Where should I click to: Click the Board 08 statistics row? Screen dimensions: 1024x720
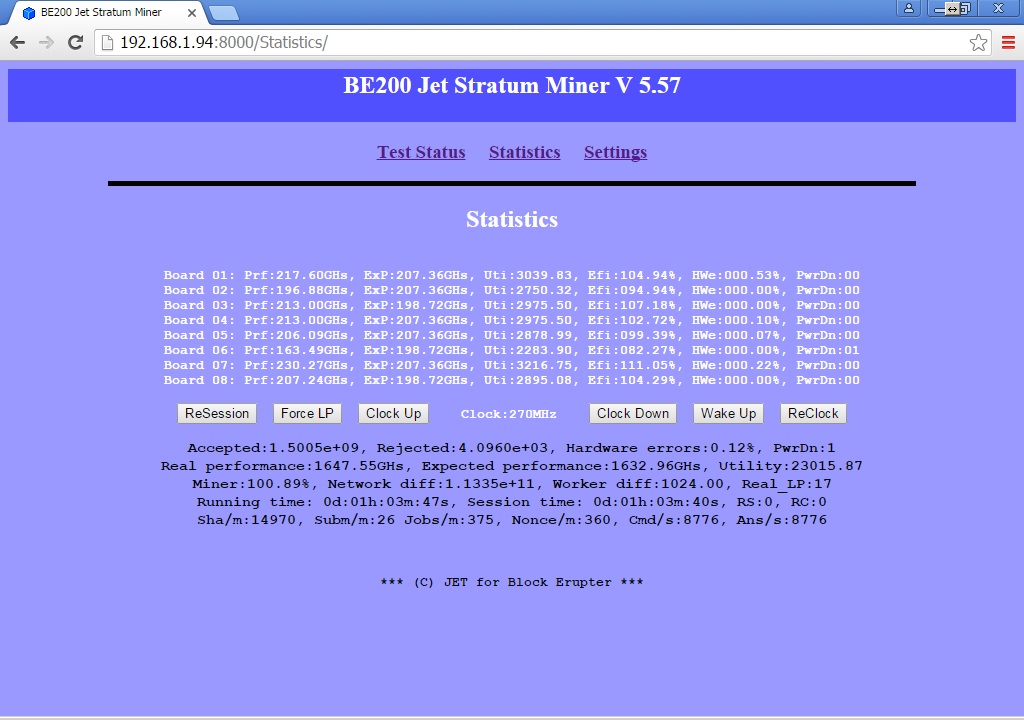pos(511,380)
